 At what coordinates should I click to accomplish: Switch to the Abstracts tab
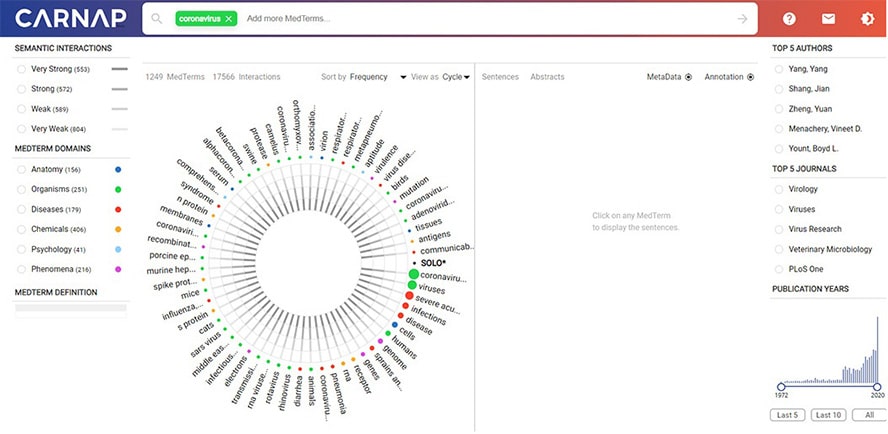pos(547,77)
